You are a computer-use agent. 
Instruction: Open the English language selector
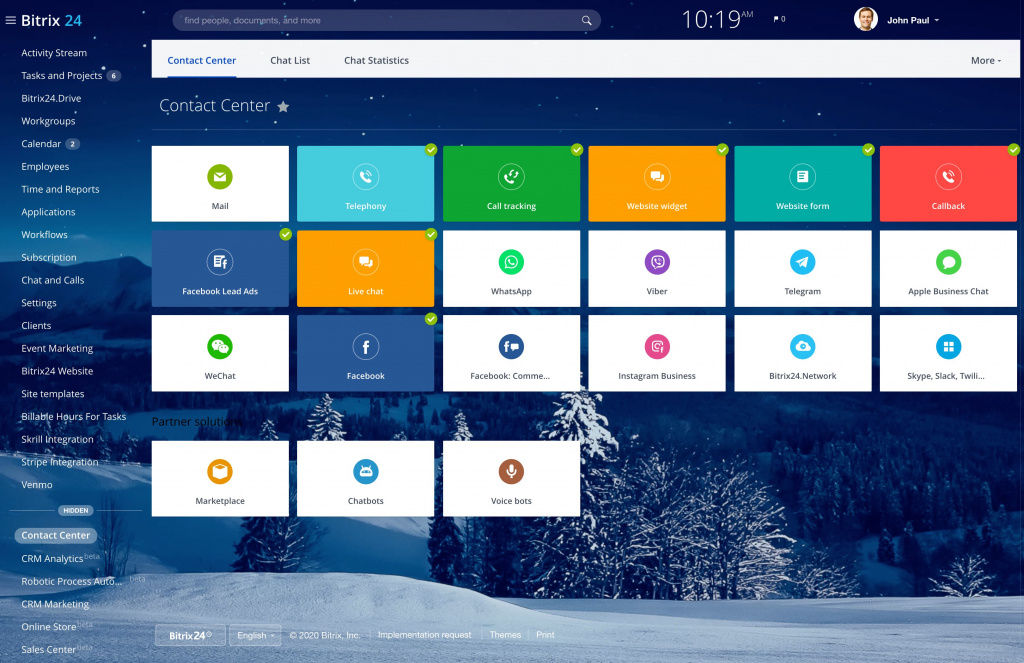click(x=255, y=635)
